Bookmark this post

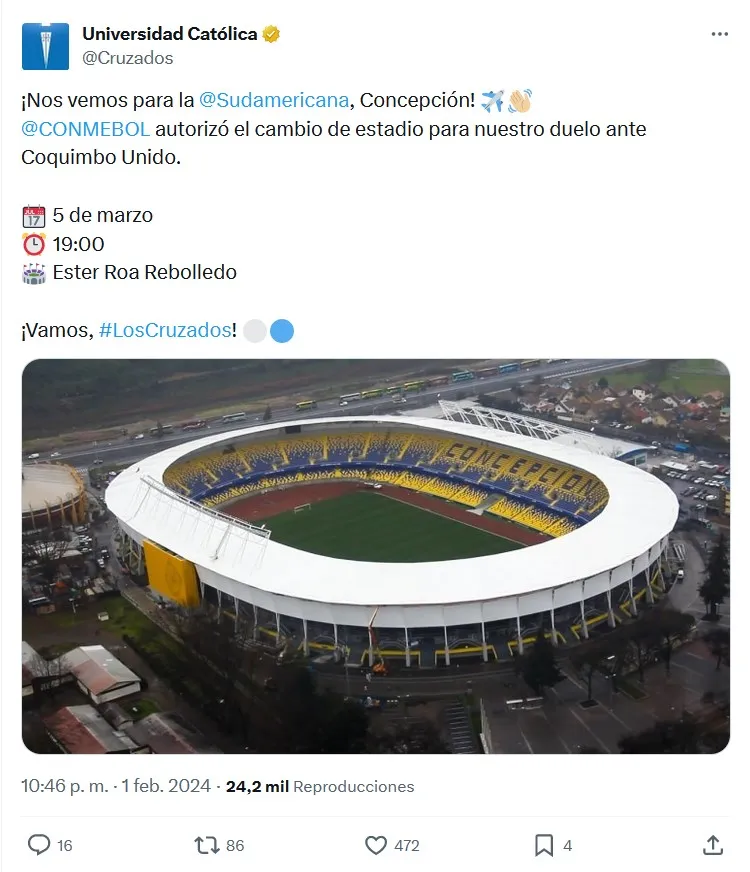click(x=543, y=845)
